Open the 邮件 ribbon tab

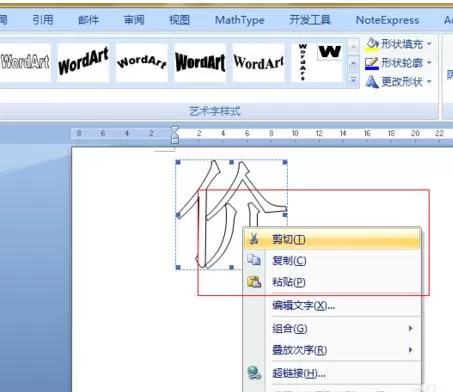[89, 20]
